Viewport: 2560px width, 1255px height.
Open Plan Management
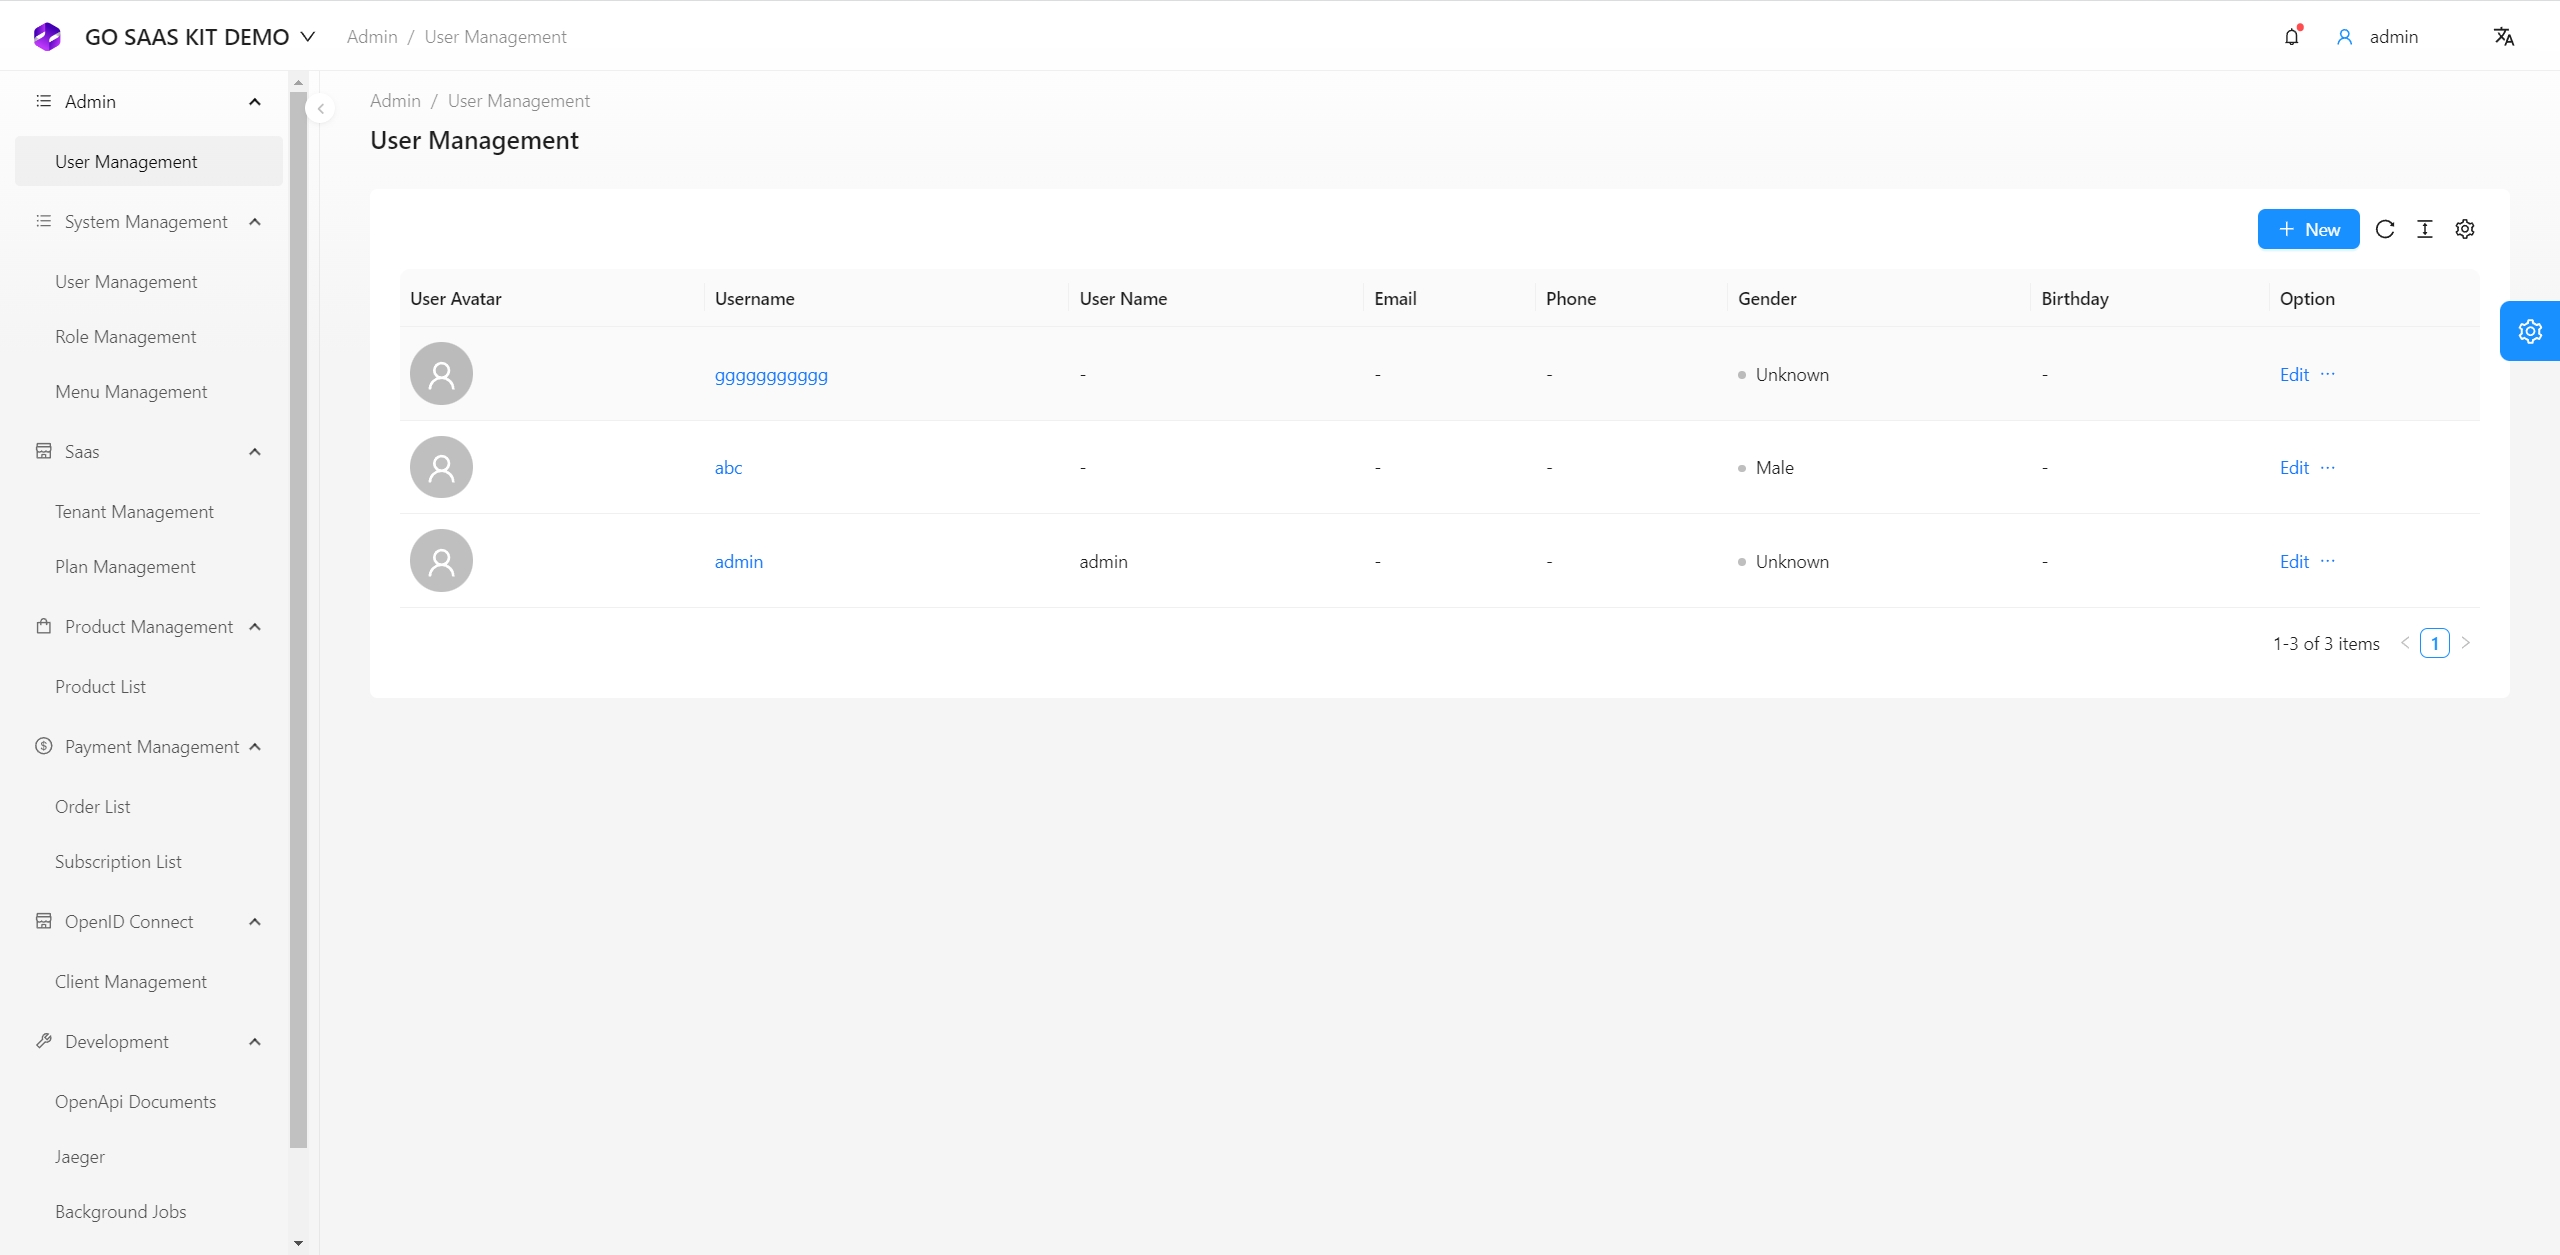[149, 567]
